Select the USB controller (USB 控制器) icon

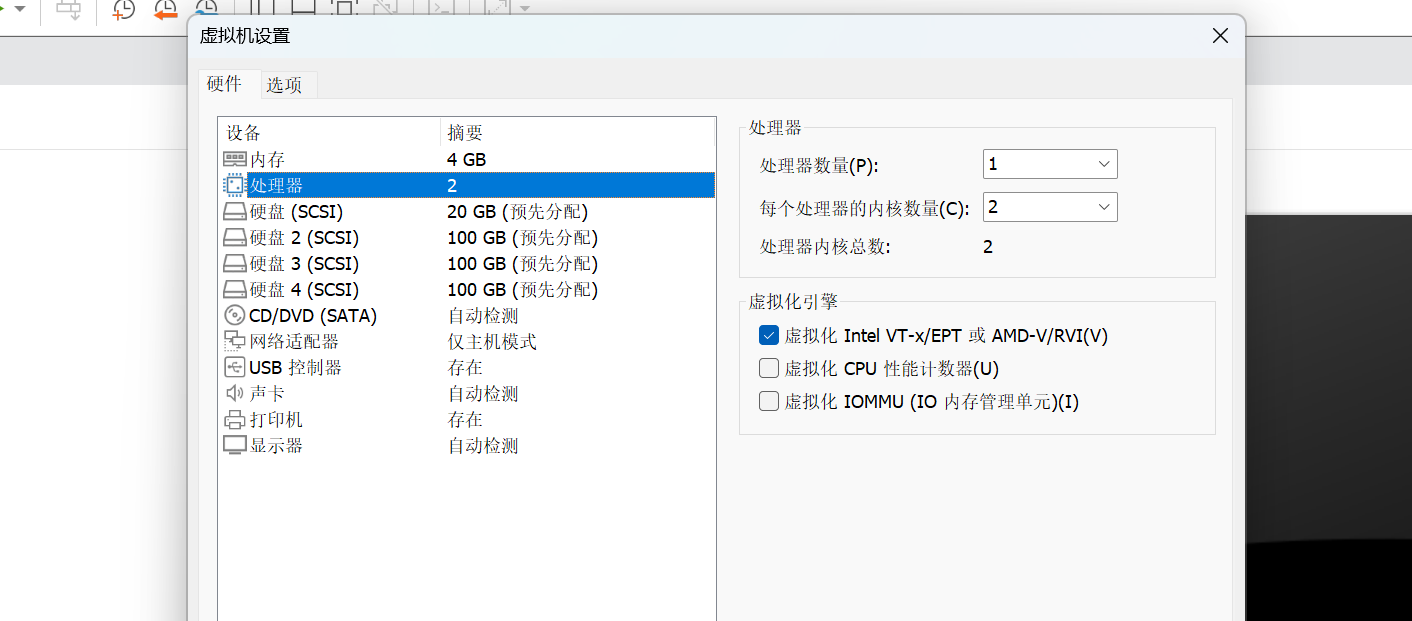click(x=234, y=368)
